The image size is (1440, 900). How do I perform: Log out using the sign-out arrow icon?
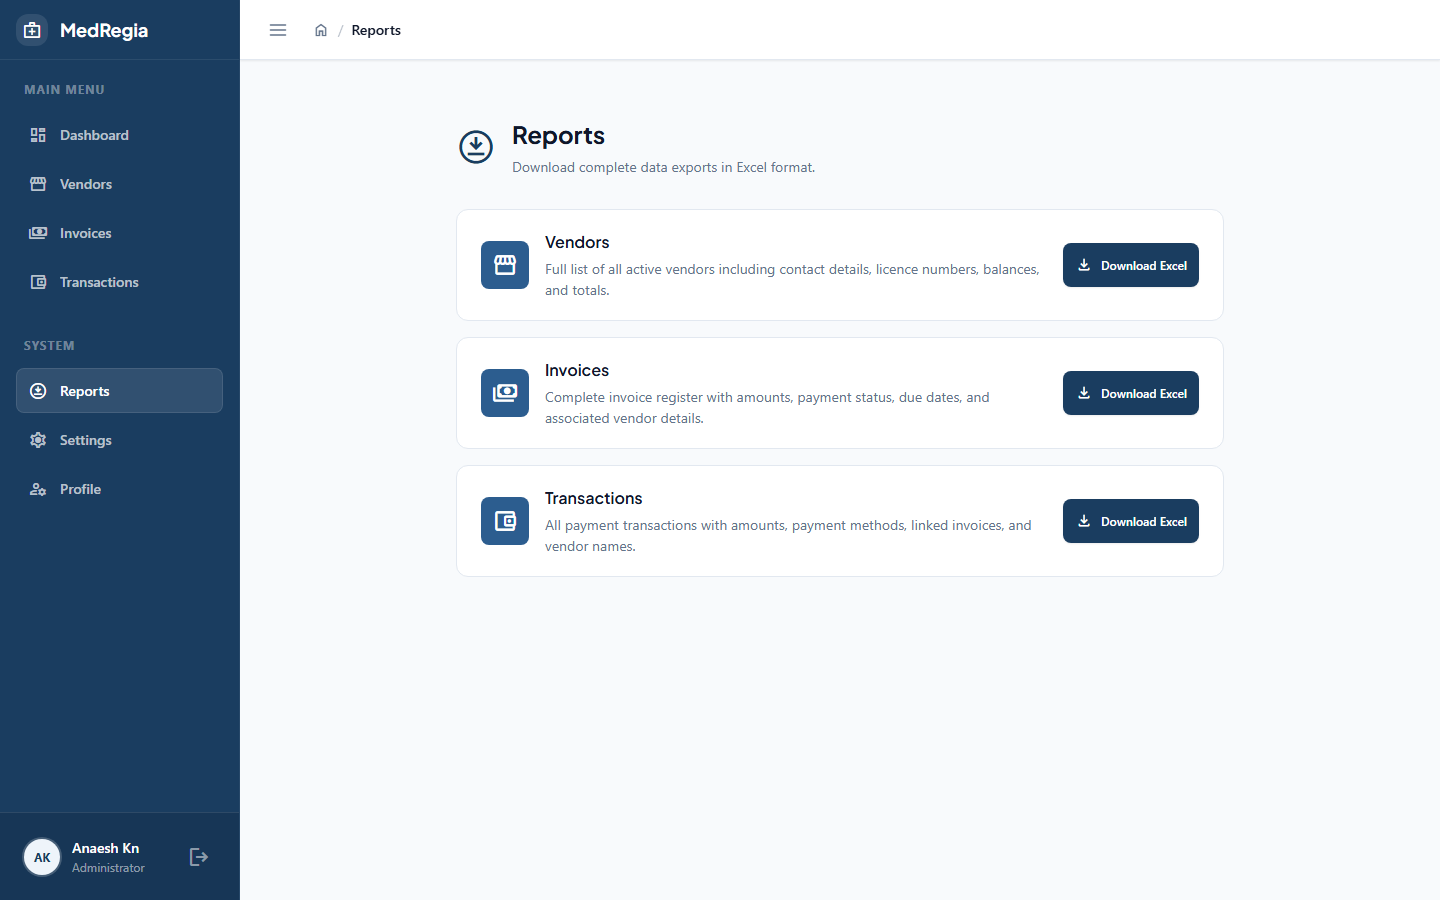199,857
